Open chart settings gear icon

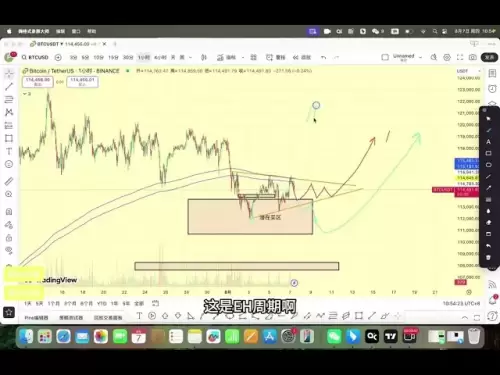click(447, 57)
